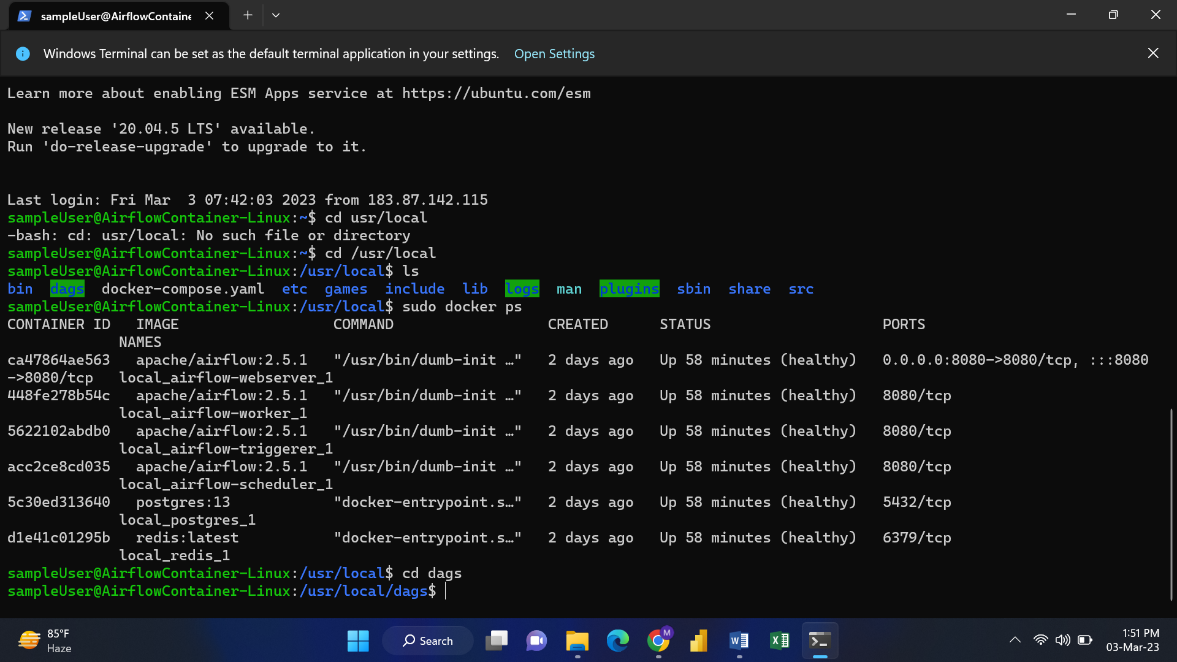This screenshot has height=662, width=1177.
Task: Click container ID 'acc2ce8cd035'
Action: coord(59,467)
